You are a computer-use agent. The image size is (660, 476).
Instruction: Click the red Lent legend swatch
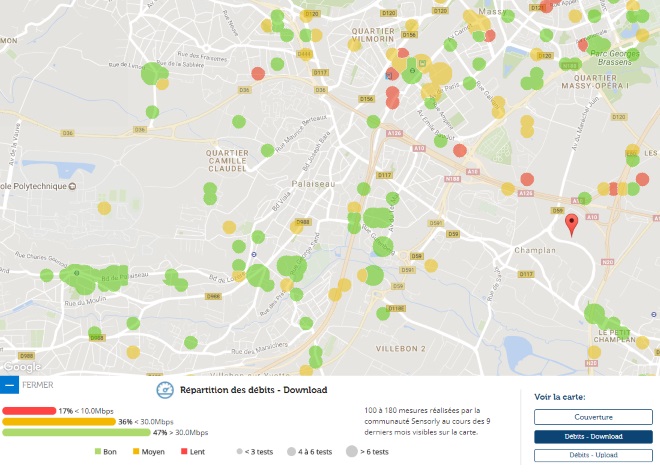184,451
